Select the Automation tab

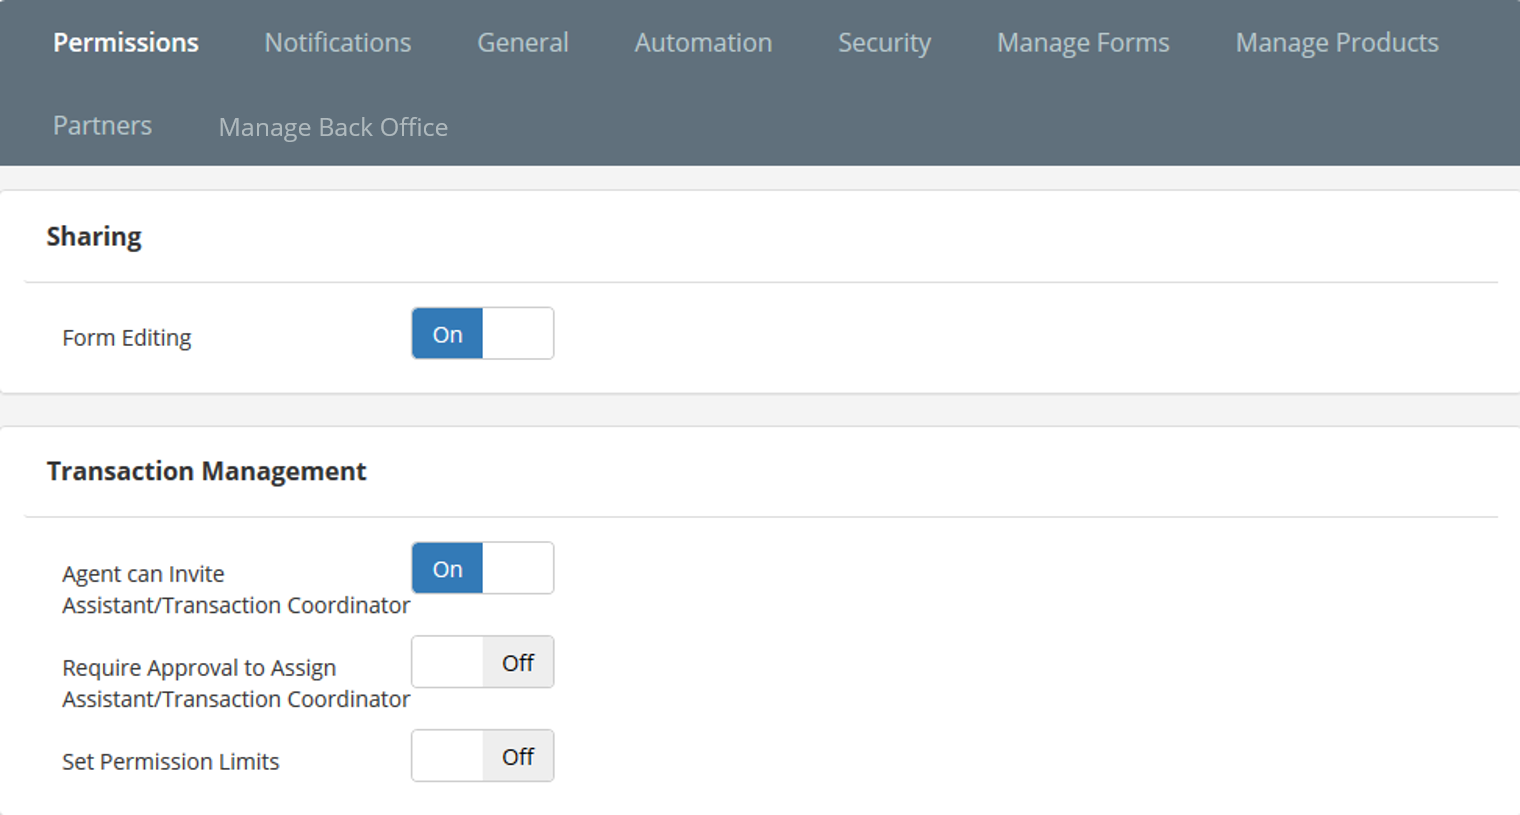click(702, 42)
